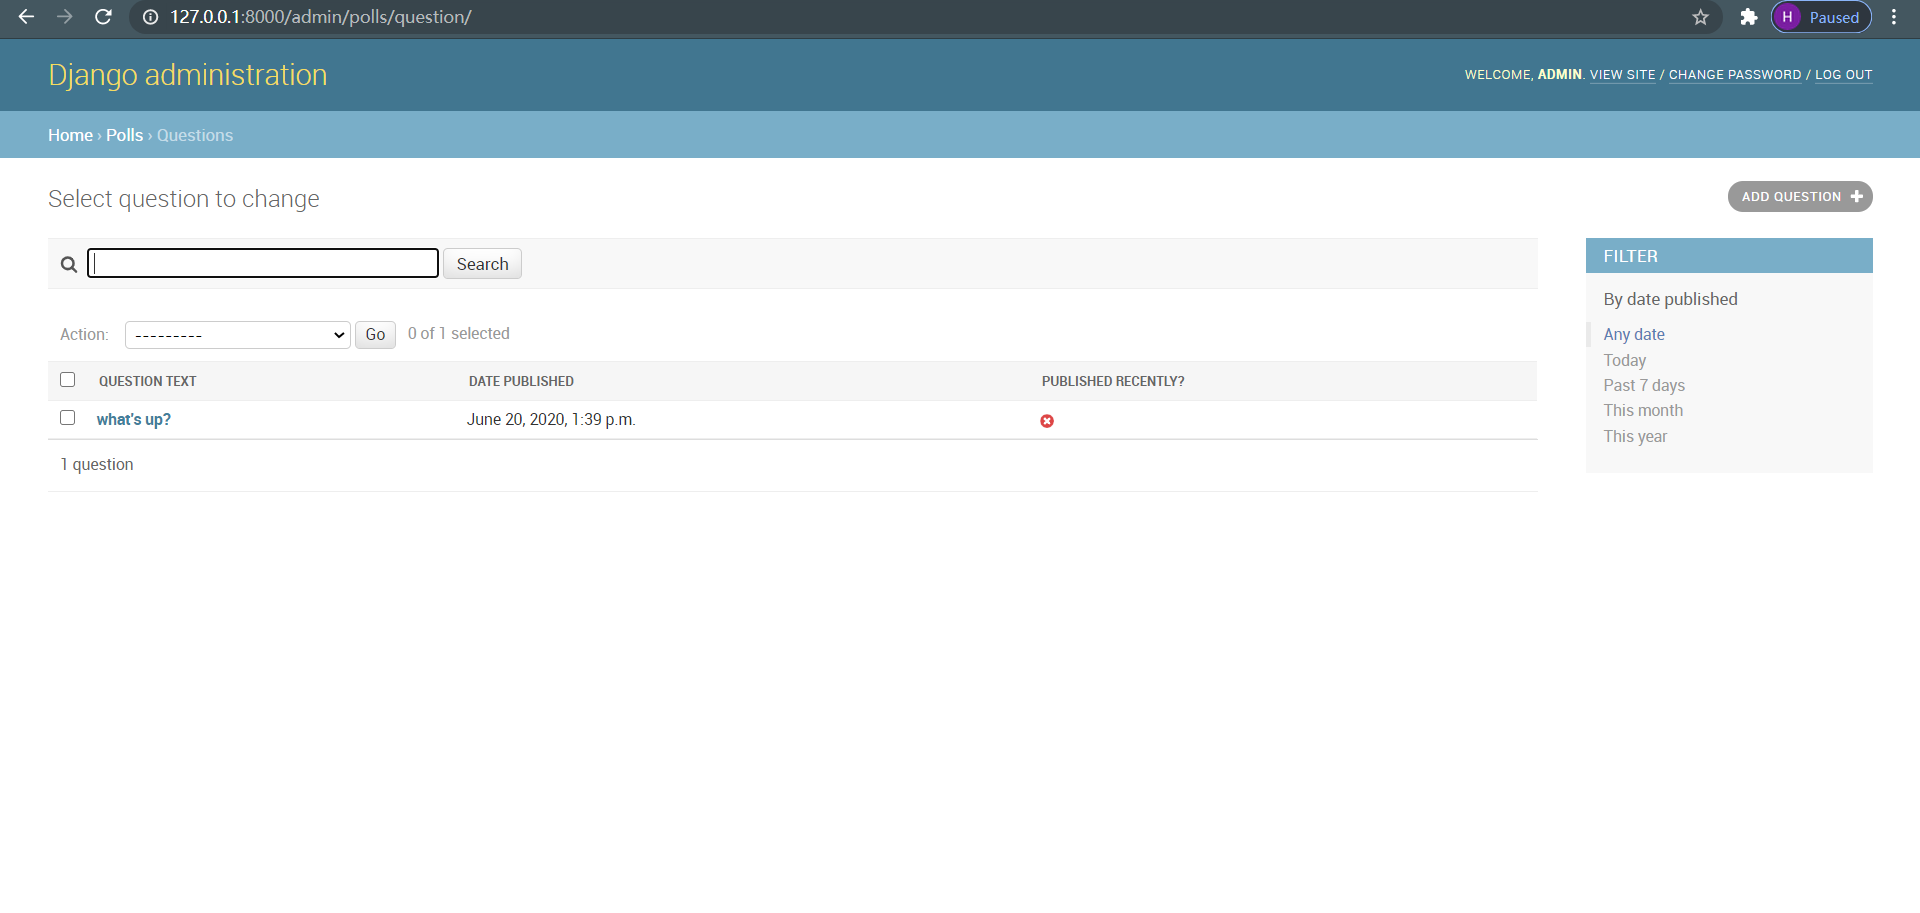Reload the page with the refresh icon
The image size is (1920, 913).
103,17
